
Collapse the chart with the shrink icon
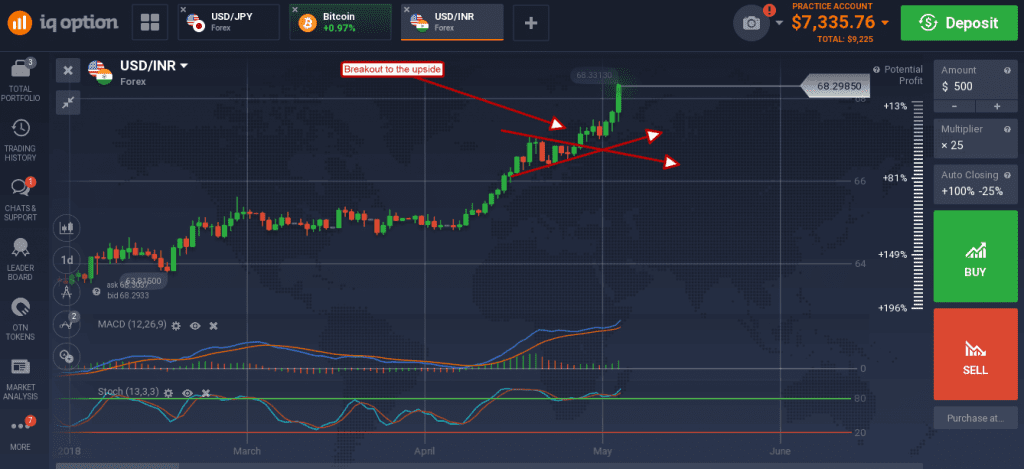(68, 102)
